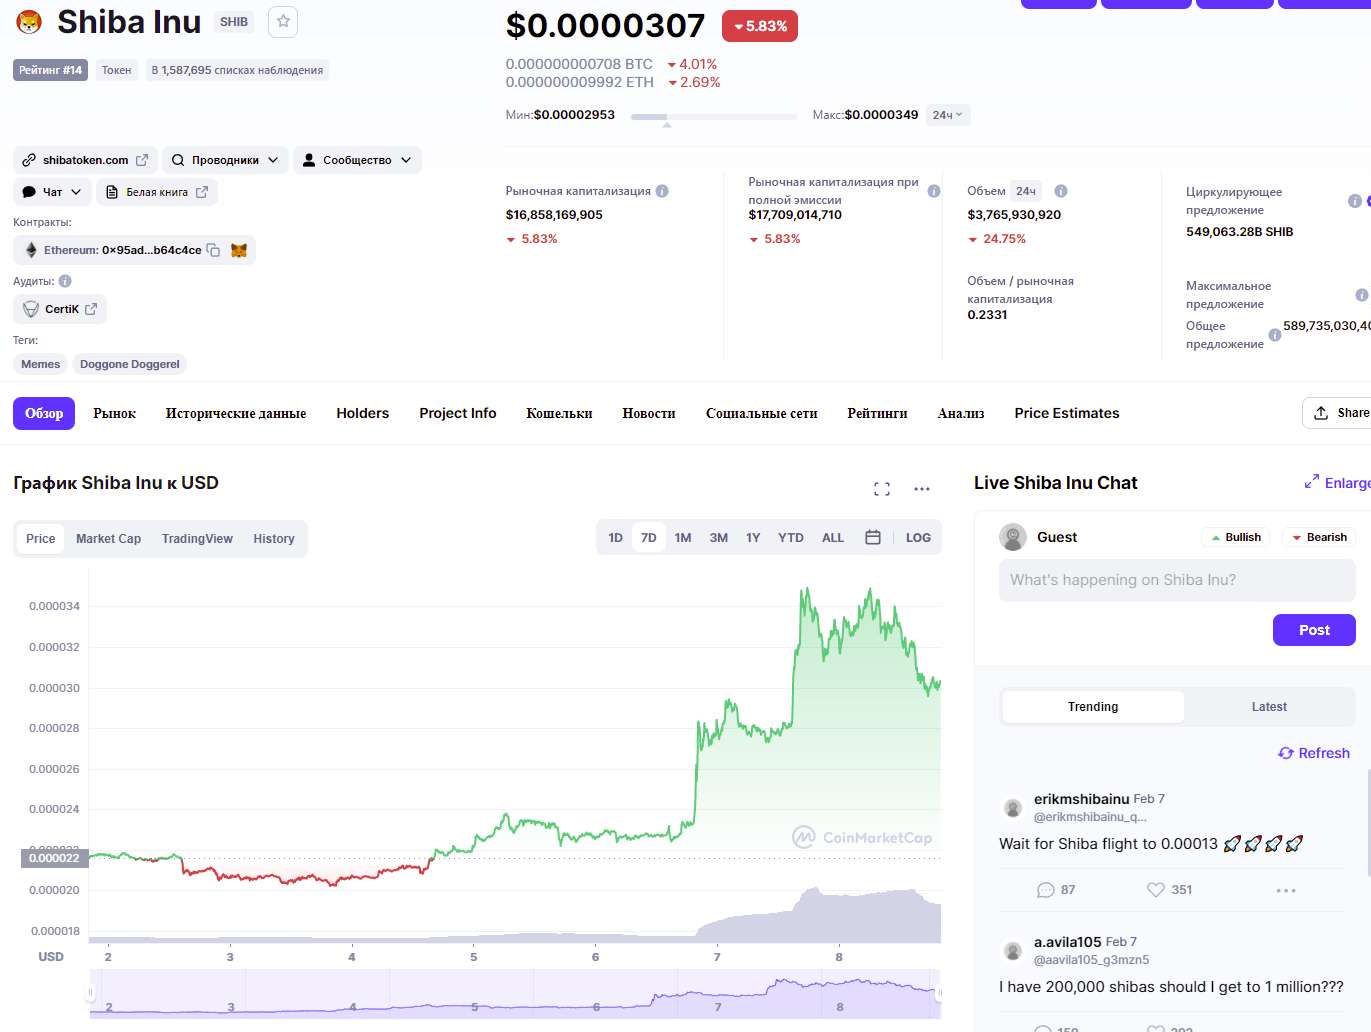Open the Белая книга whitepaper link
The image size is (1371, 1032).
[157, 192]
